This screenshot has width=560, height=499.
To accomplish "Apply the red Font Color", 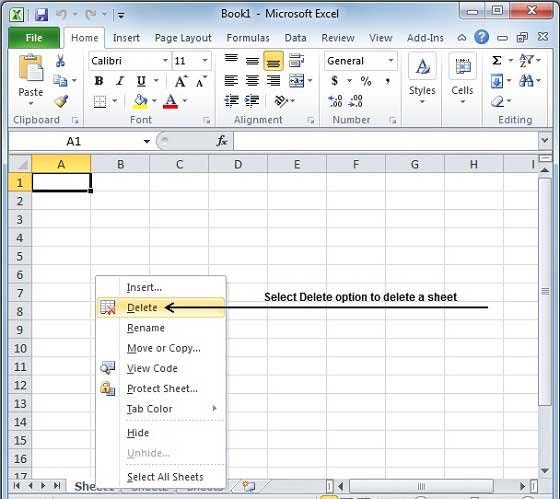I will click(x=170, y=101).
